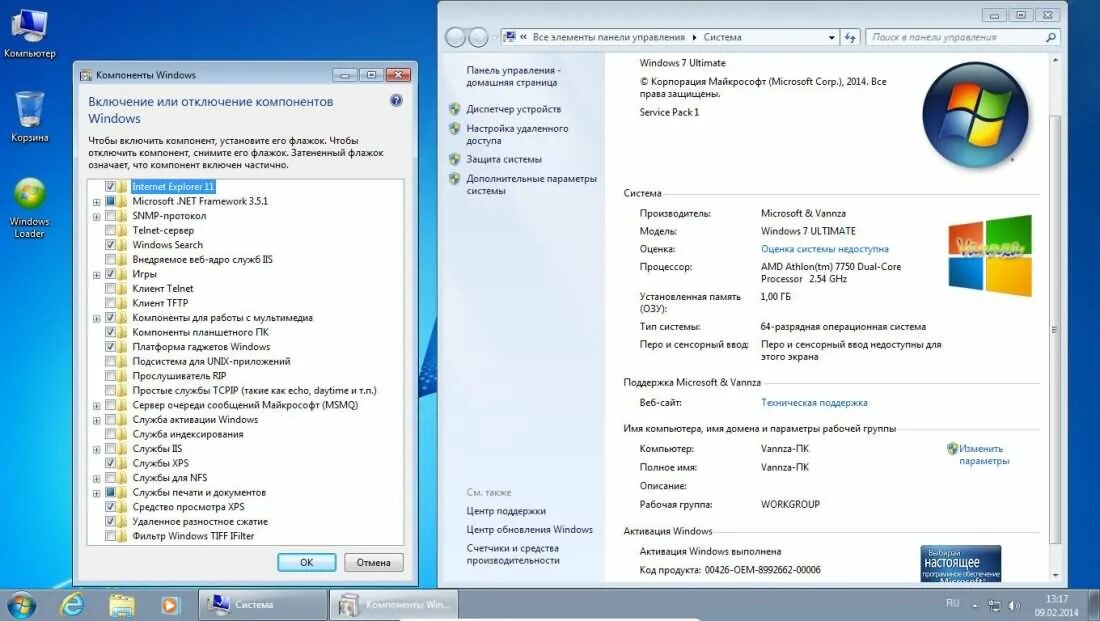Expand Сервер очереди сообщений MSMQ node

97,406
